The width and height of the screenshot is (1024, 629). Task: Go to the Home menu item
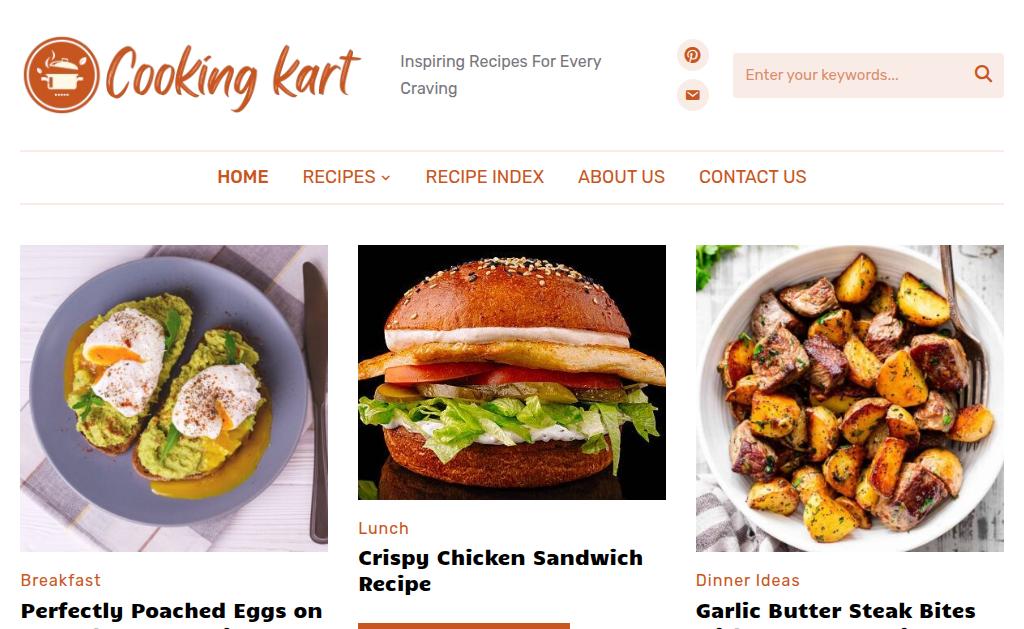tap(243, 177)
